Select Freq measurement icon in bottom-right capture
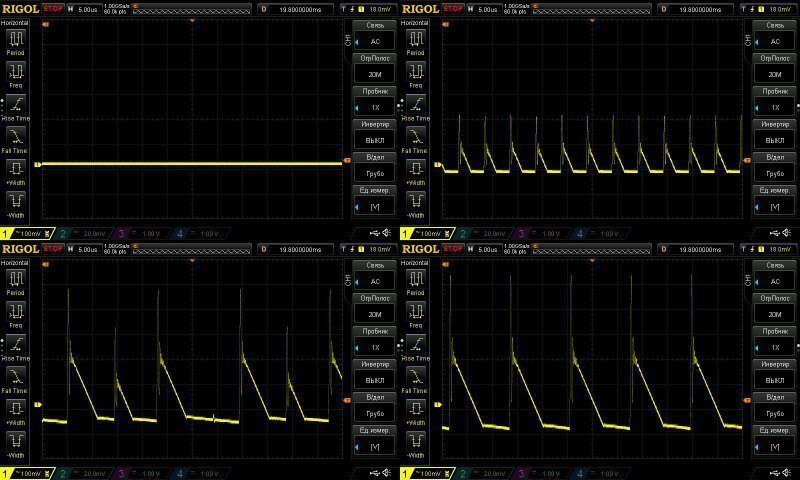The width and height of the screenshot is (800, 480). pos(416,312)
